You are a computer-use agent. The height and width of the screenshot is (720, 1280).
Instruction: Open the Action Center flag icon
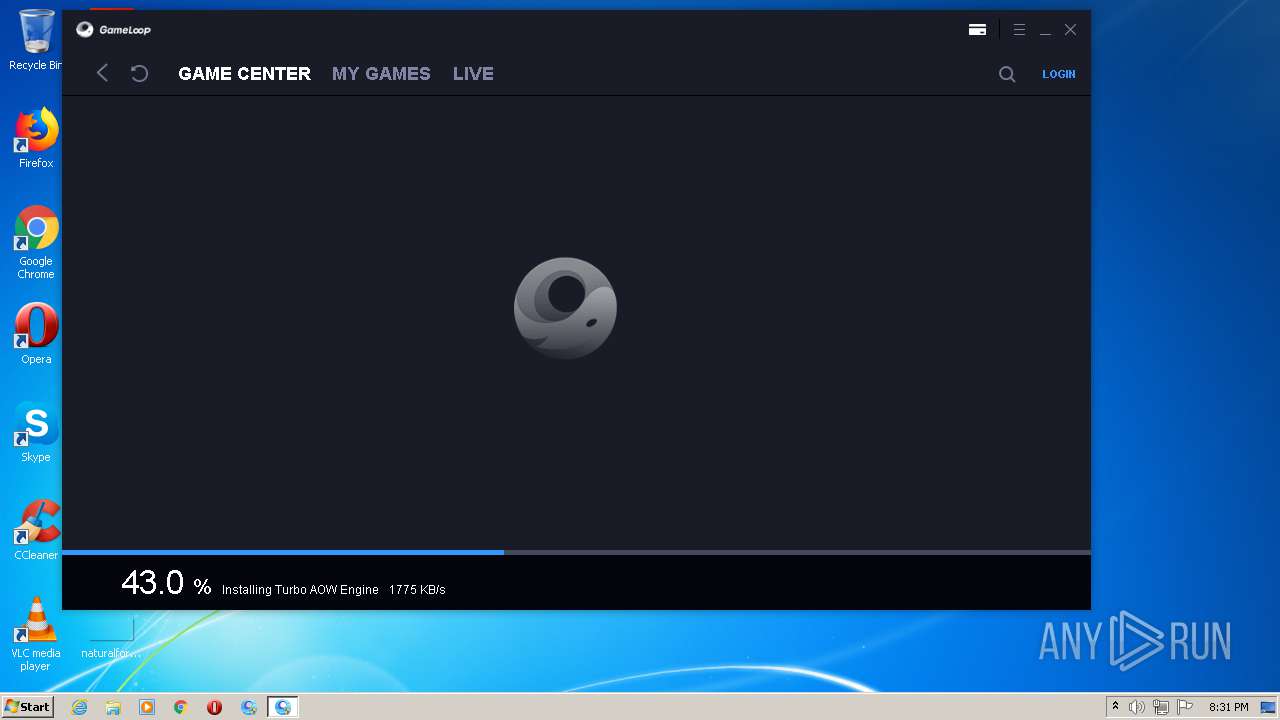(x=1185, y=707)
